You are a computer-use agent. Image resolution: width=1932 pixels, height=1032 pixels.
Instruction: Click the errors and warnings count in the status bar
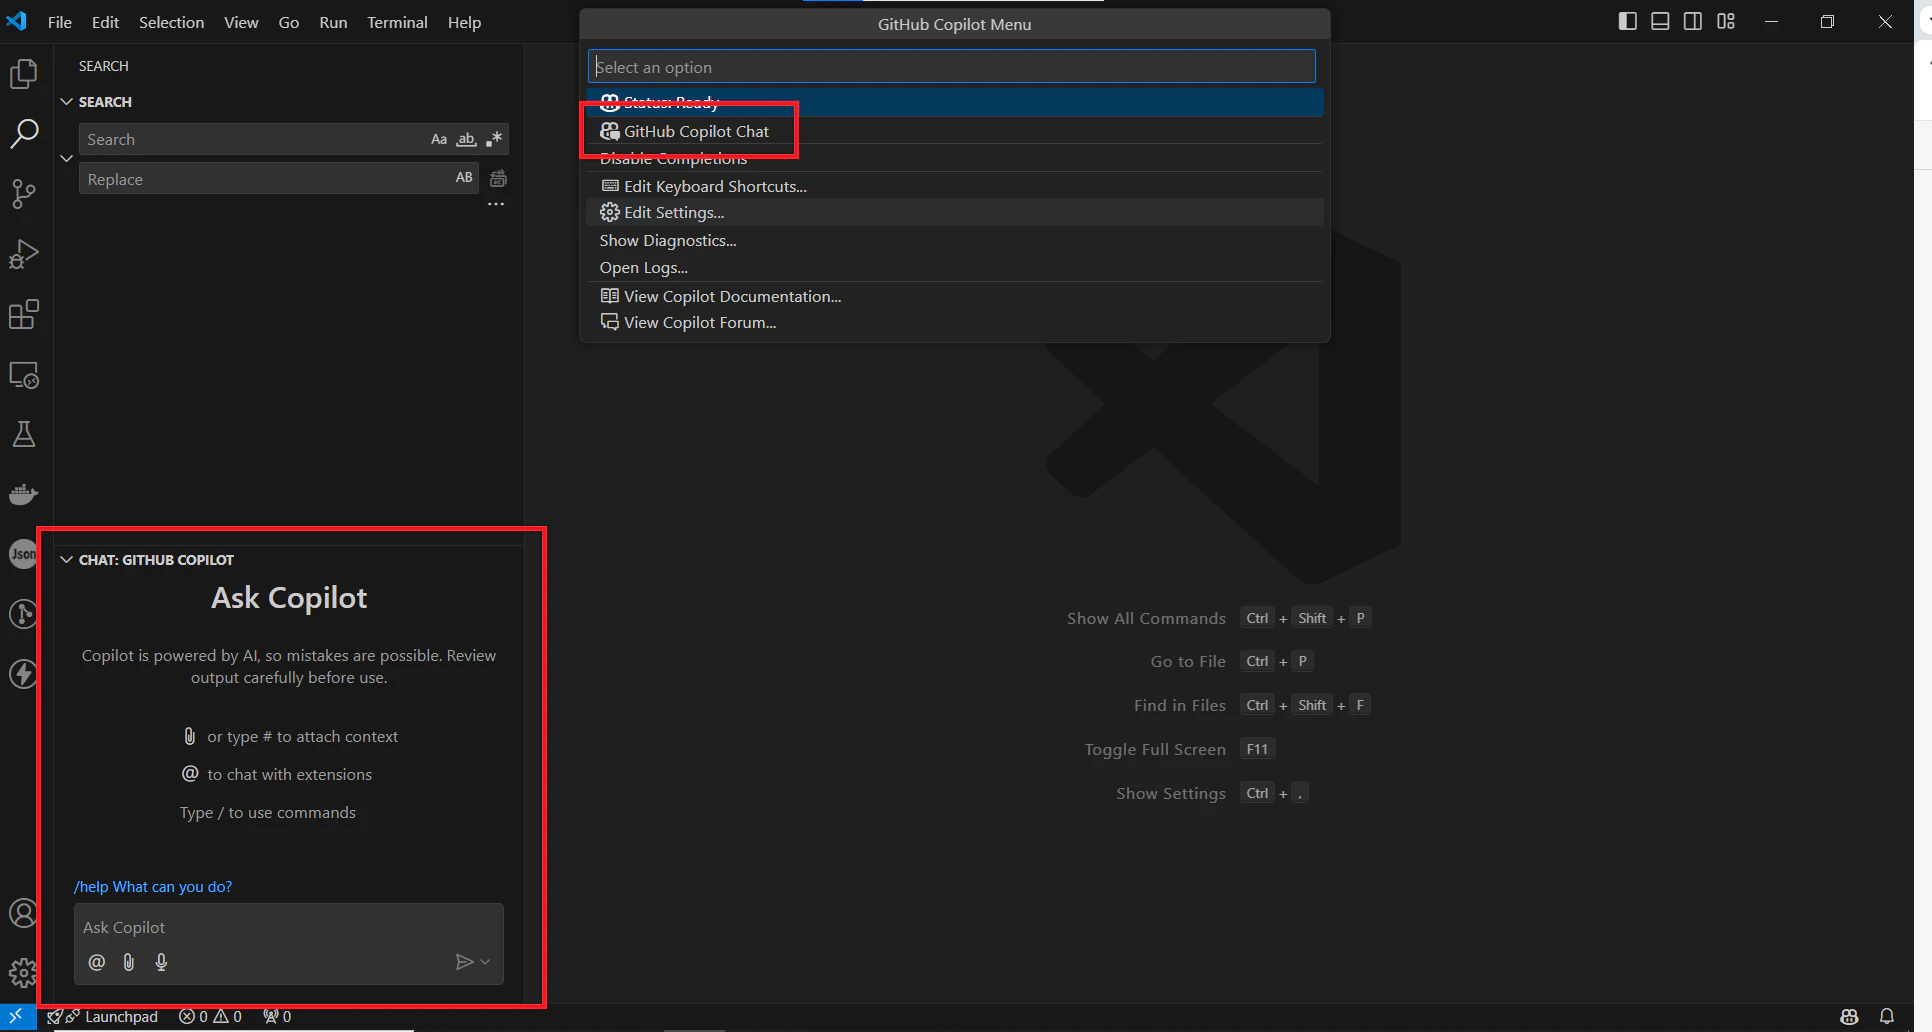[210, 1016]
